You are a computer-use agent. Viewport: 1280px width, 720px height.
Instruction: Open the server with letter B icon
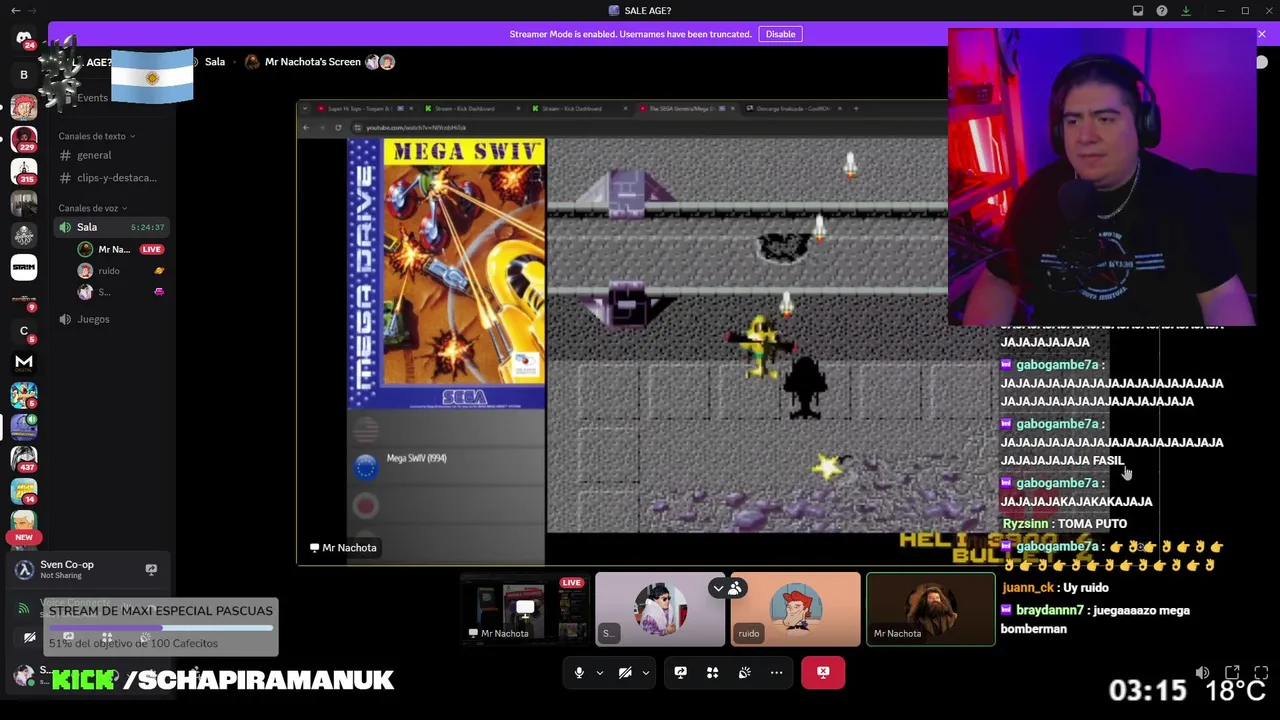pos(24,75)
